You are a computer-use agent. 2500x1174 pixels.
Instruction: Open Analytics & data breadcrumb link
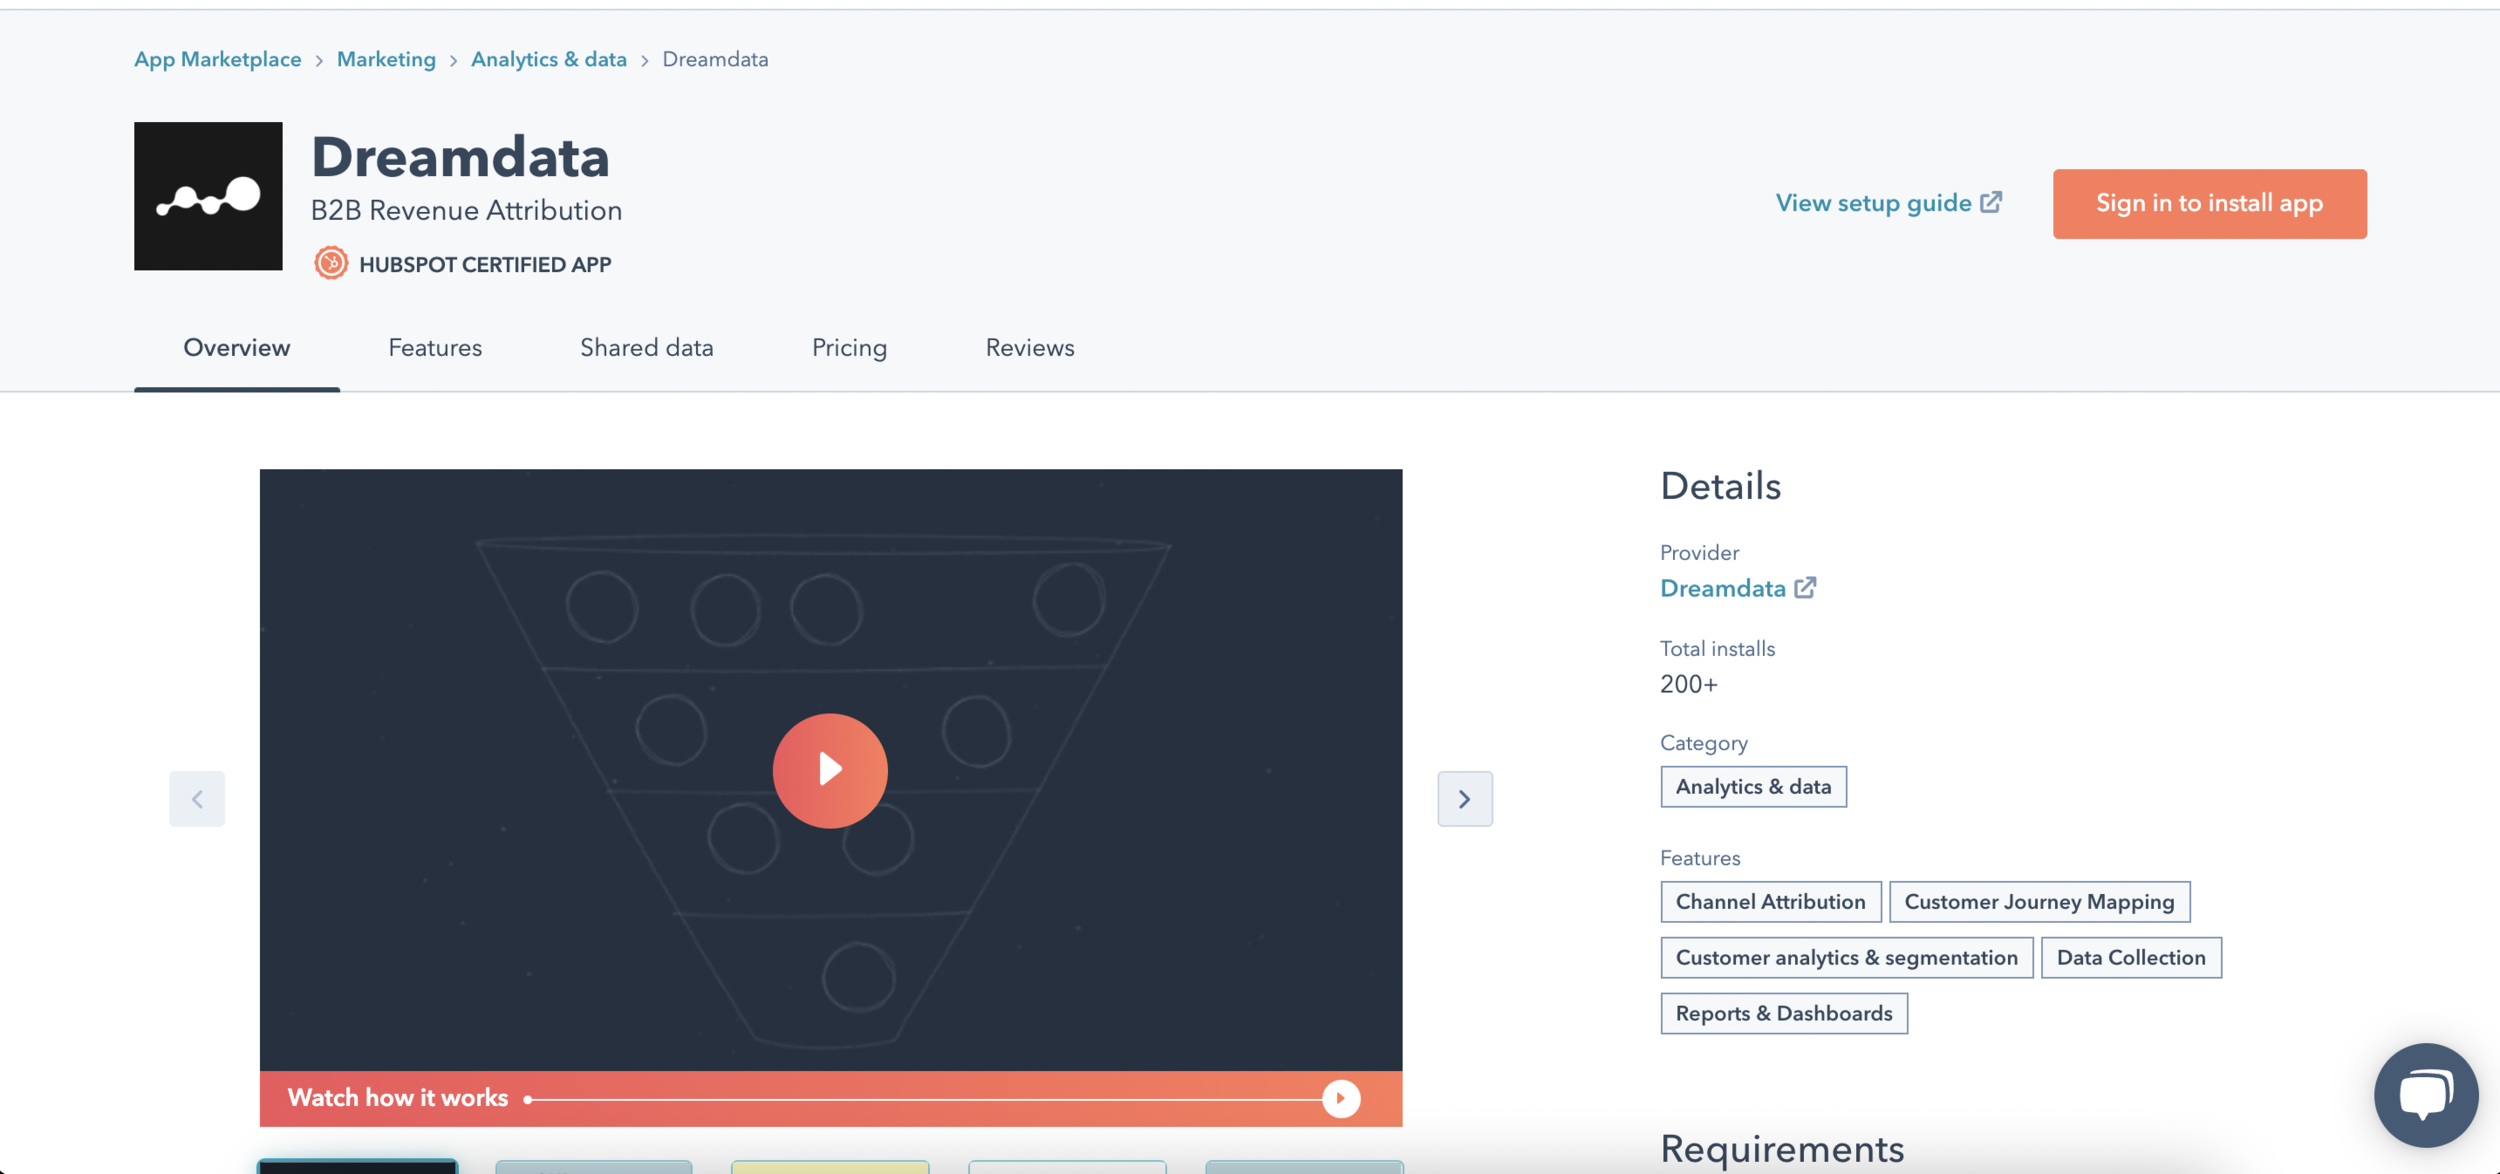[549, 59]
